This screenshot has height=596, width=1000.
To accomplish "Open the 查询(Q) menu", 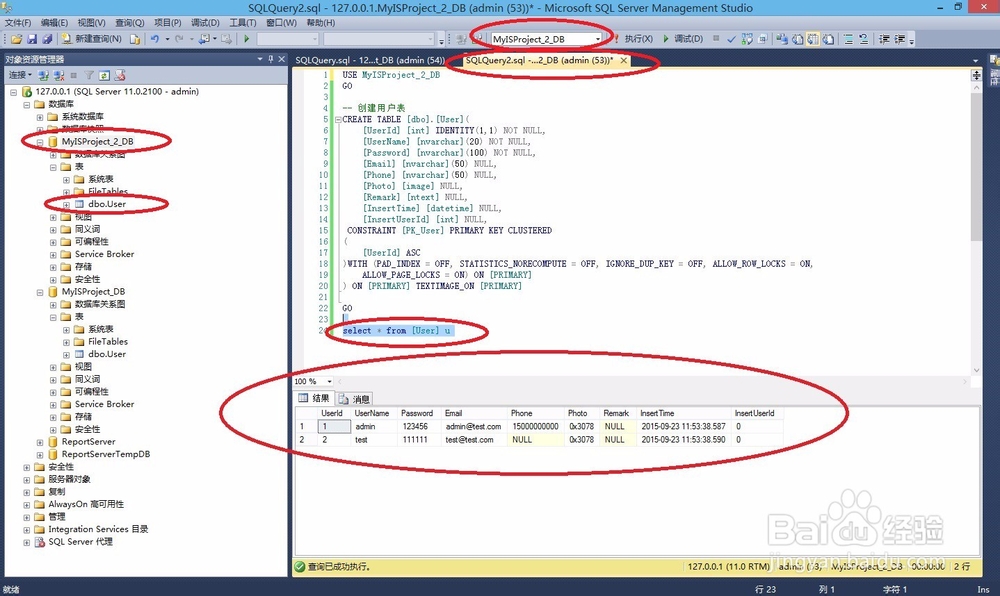I will click(x=129, y=22).
